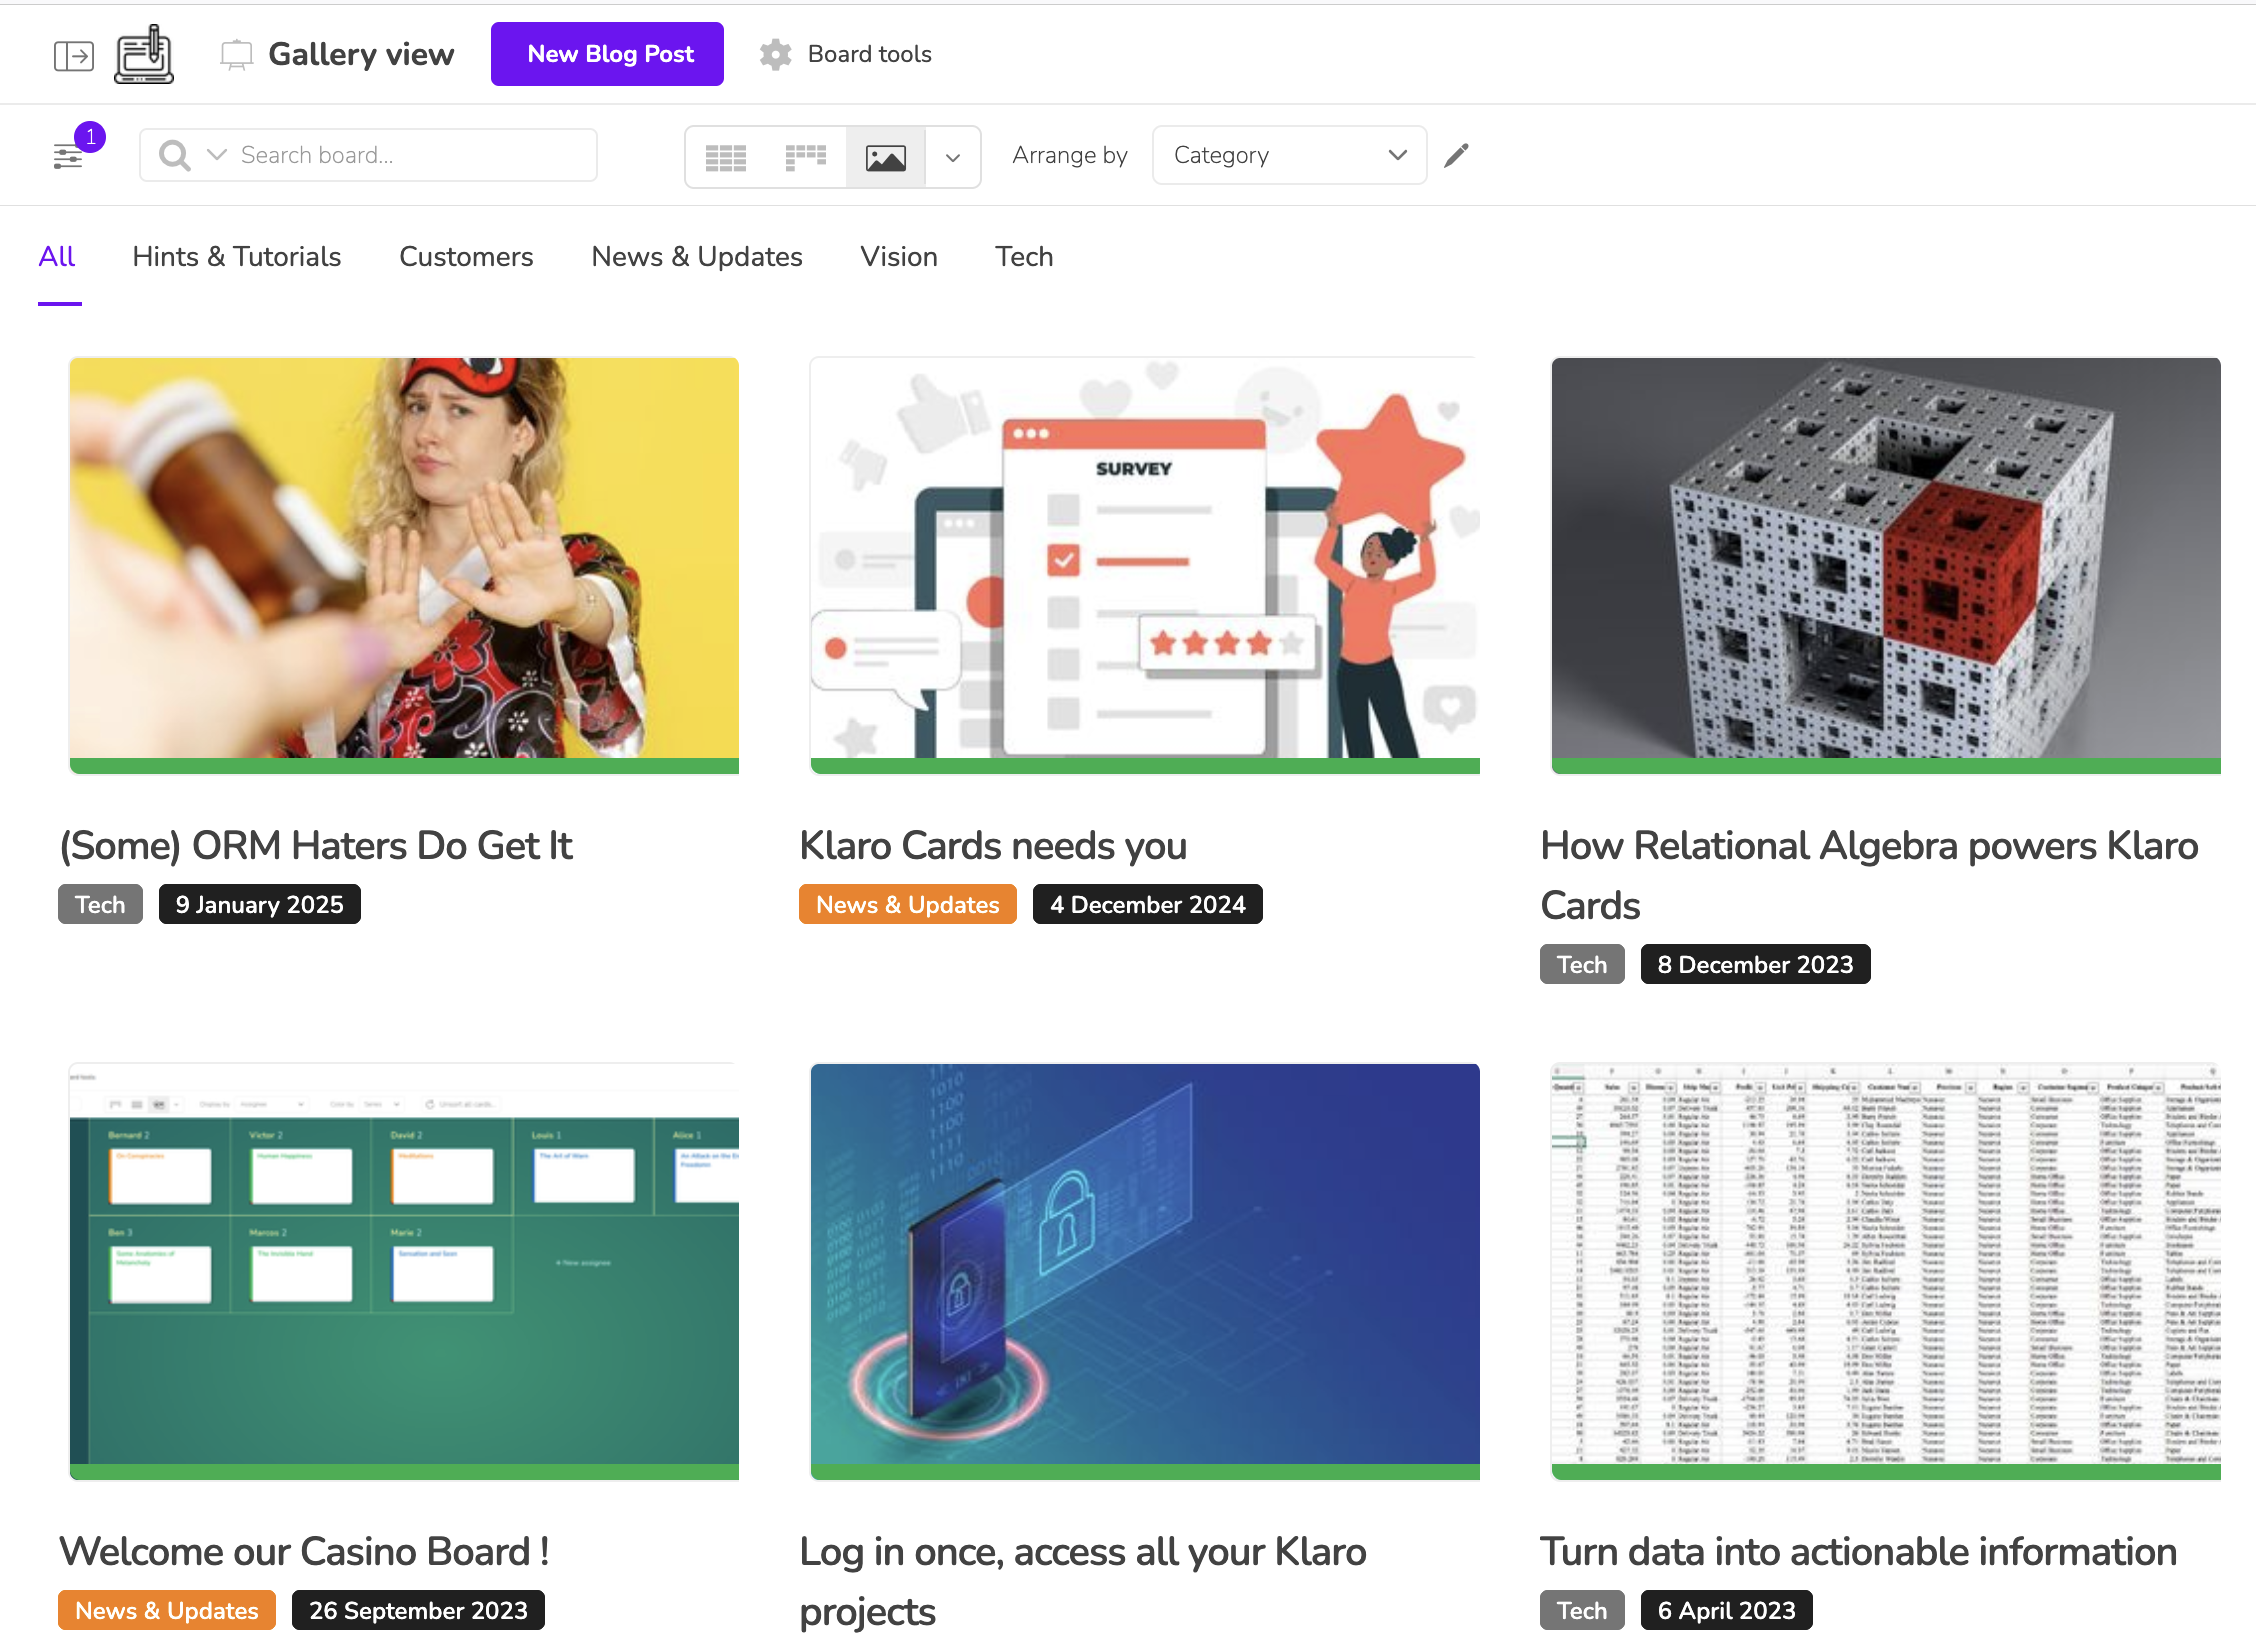Click the 4 December 2024 date badge
2256x1640 pixels.
click(1148, 905)
